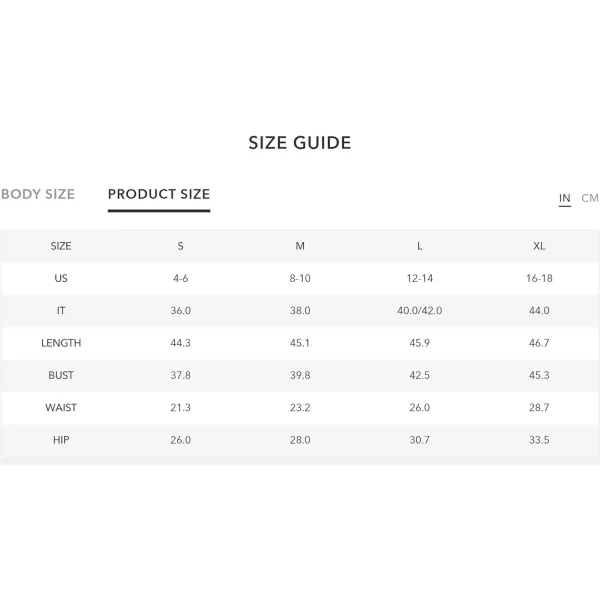Image resolution: width=600 pixels, height=600 pixels.
Task: Click the HIP row label
Action: pos(61,440)
